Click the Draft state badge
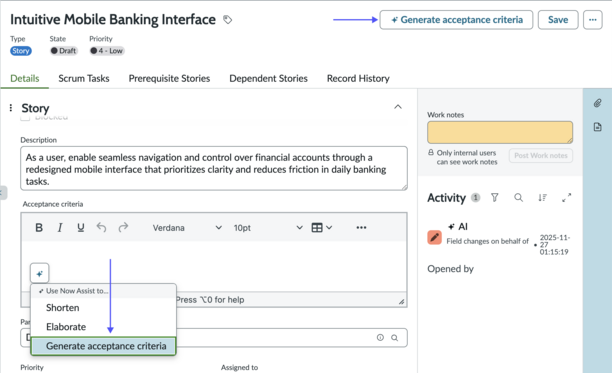The image size is (612, 373). (x=64, y=51)
